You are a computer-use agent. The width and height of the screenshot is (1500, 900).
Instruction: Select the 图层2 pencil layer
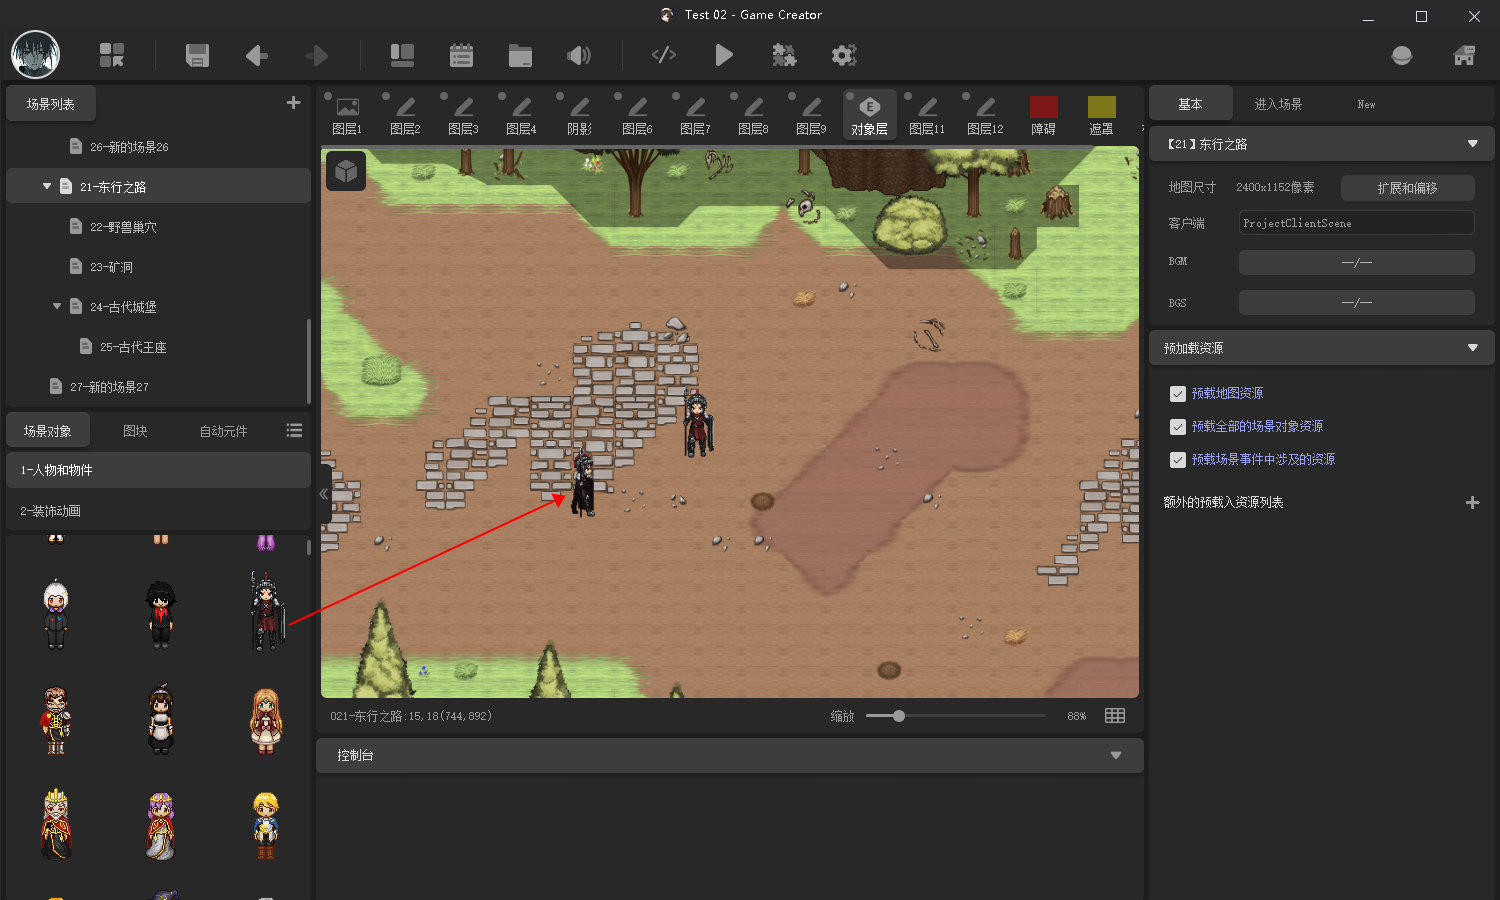coord(405,114)
